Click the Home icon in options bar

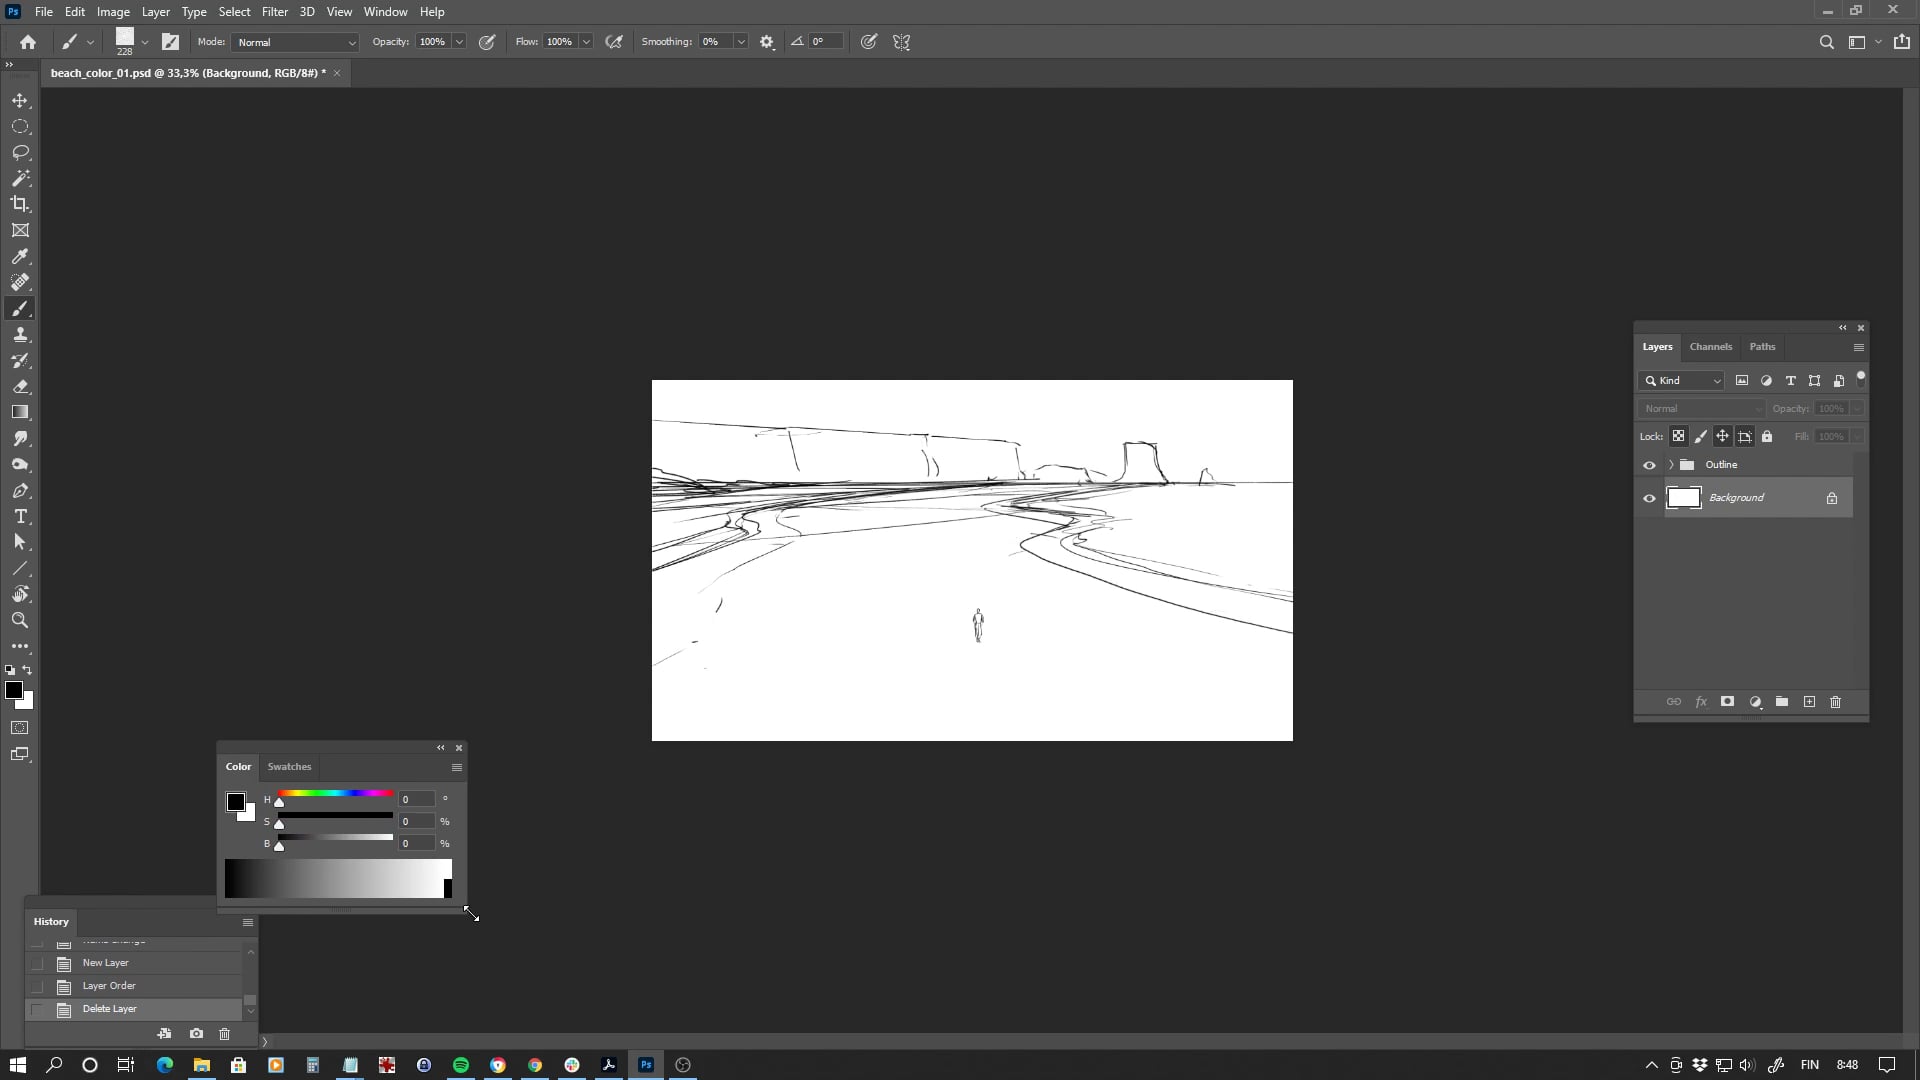pyautogui.click(x=28, y=42)
